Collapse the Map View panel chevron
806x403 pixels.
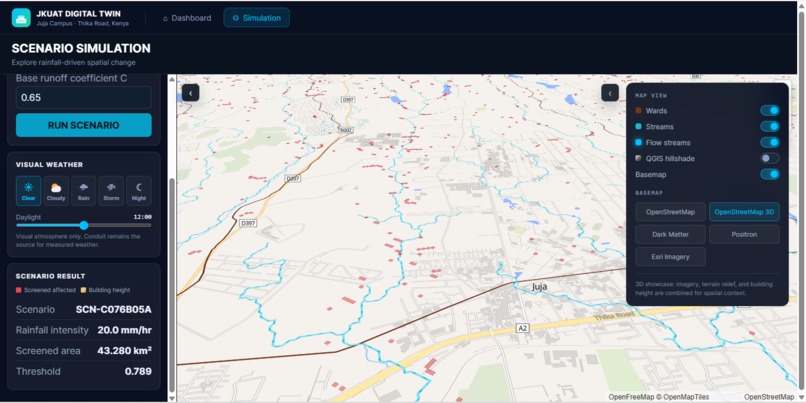(610, 93)
